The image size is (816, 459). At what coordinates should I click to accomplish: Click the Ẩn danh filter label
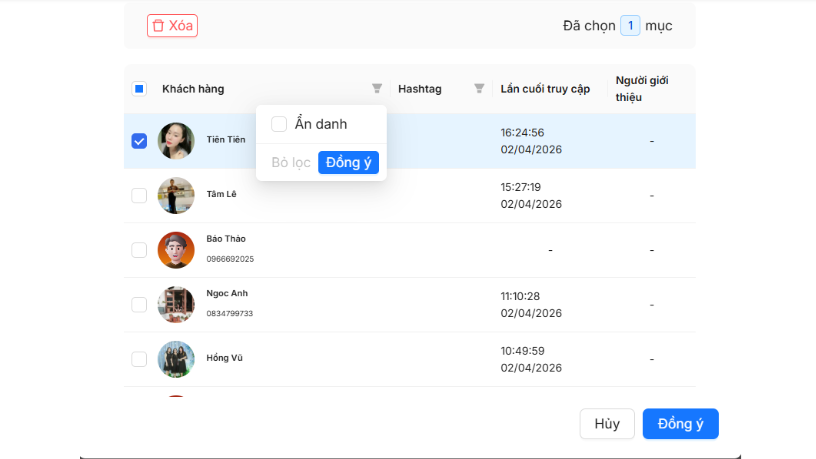pyautogui.click(x=321, y=124)
